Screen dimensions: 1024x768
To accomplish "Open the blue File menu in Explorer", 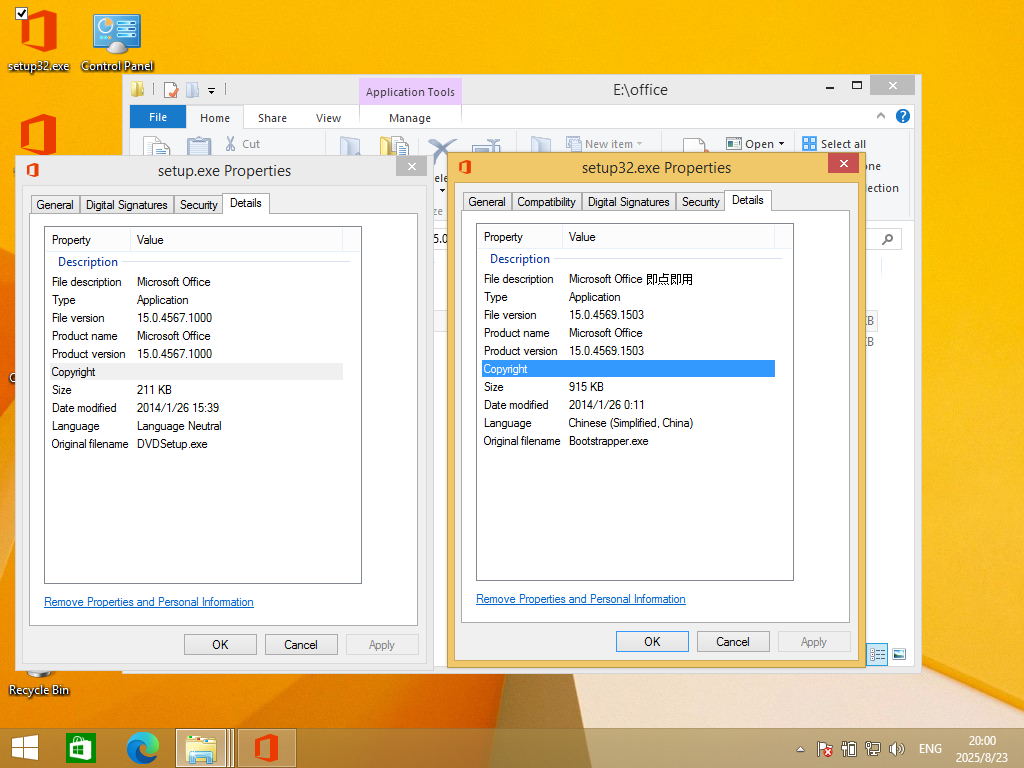I will (x=158, y=117).
